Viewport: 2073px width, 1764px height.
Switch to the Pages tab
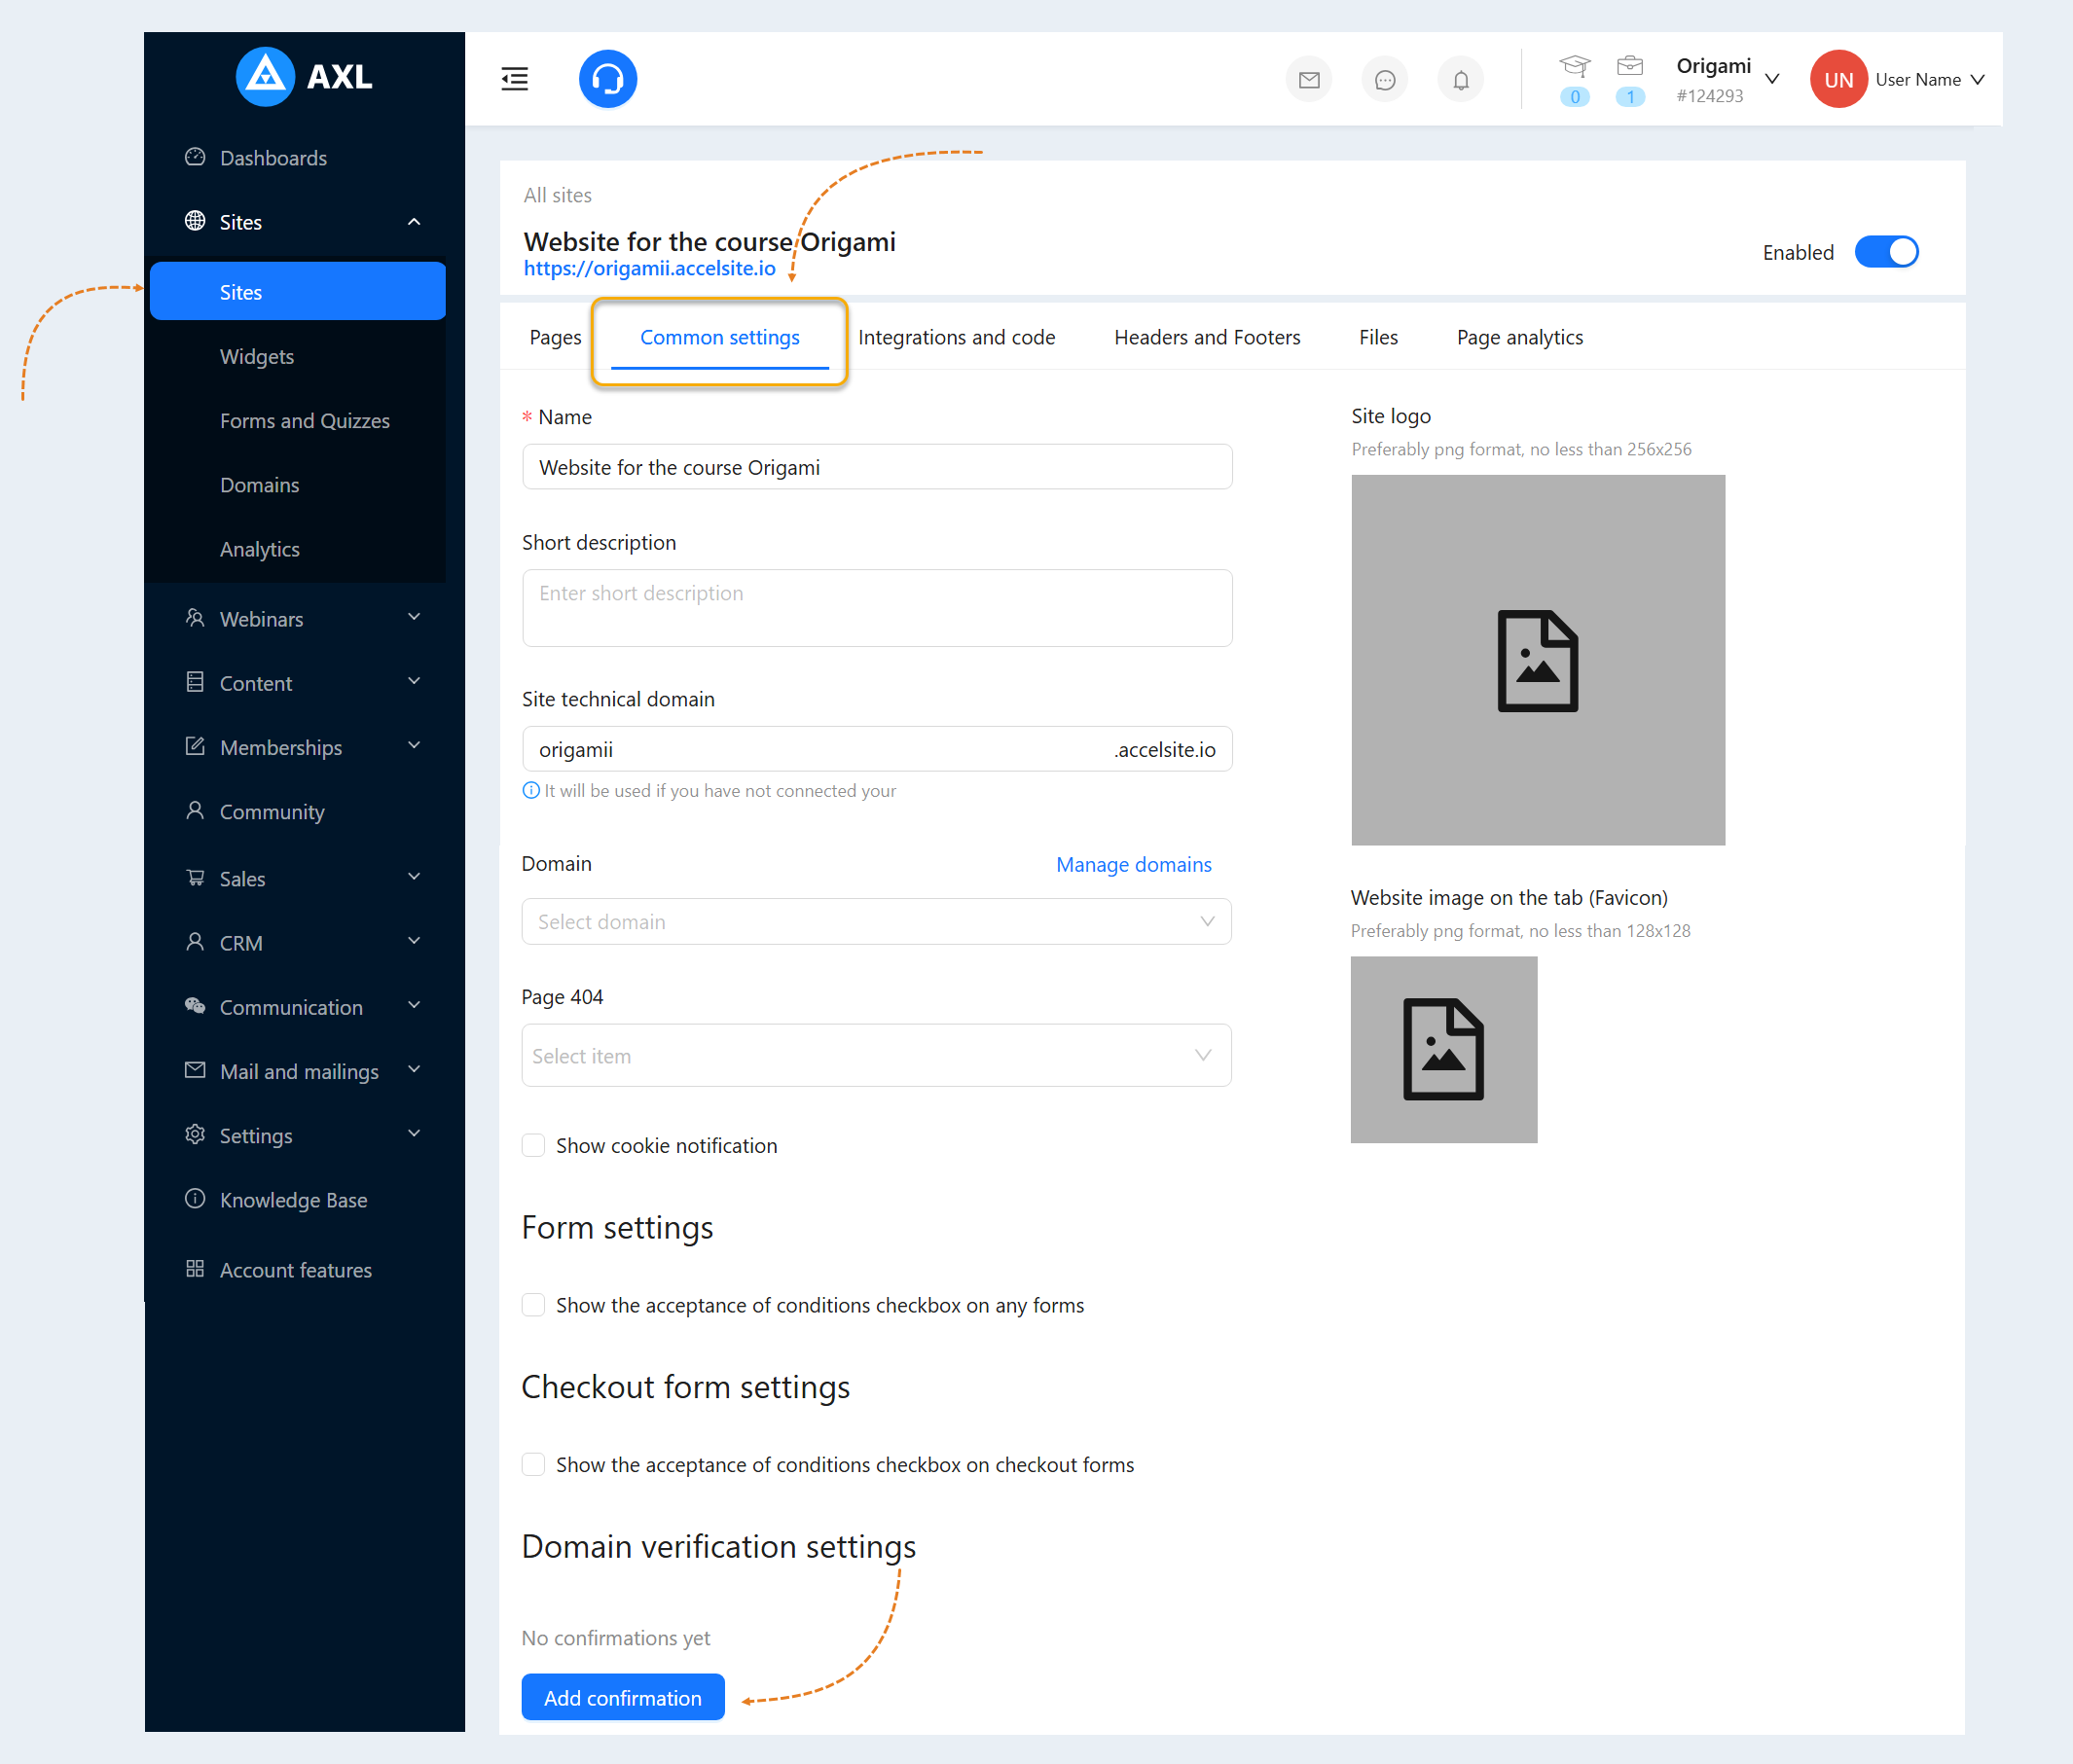tap(555, 337)
